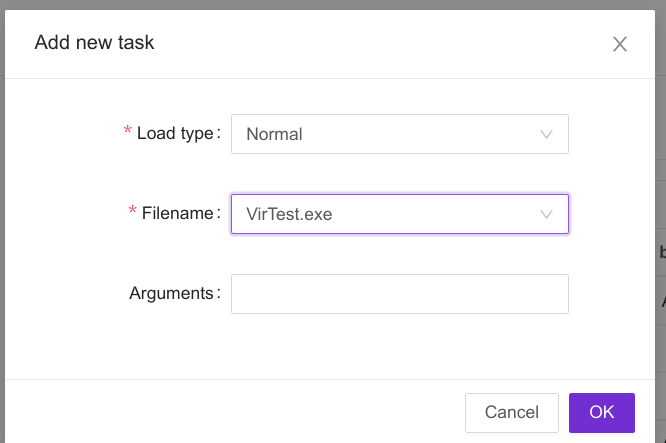This screenshot has width=666, height=443.
Task: Click blank dialog space below Arguments field
Action: [x=399, y=346]
